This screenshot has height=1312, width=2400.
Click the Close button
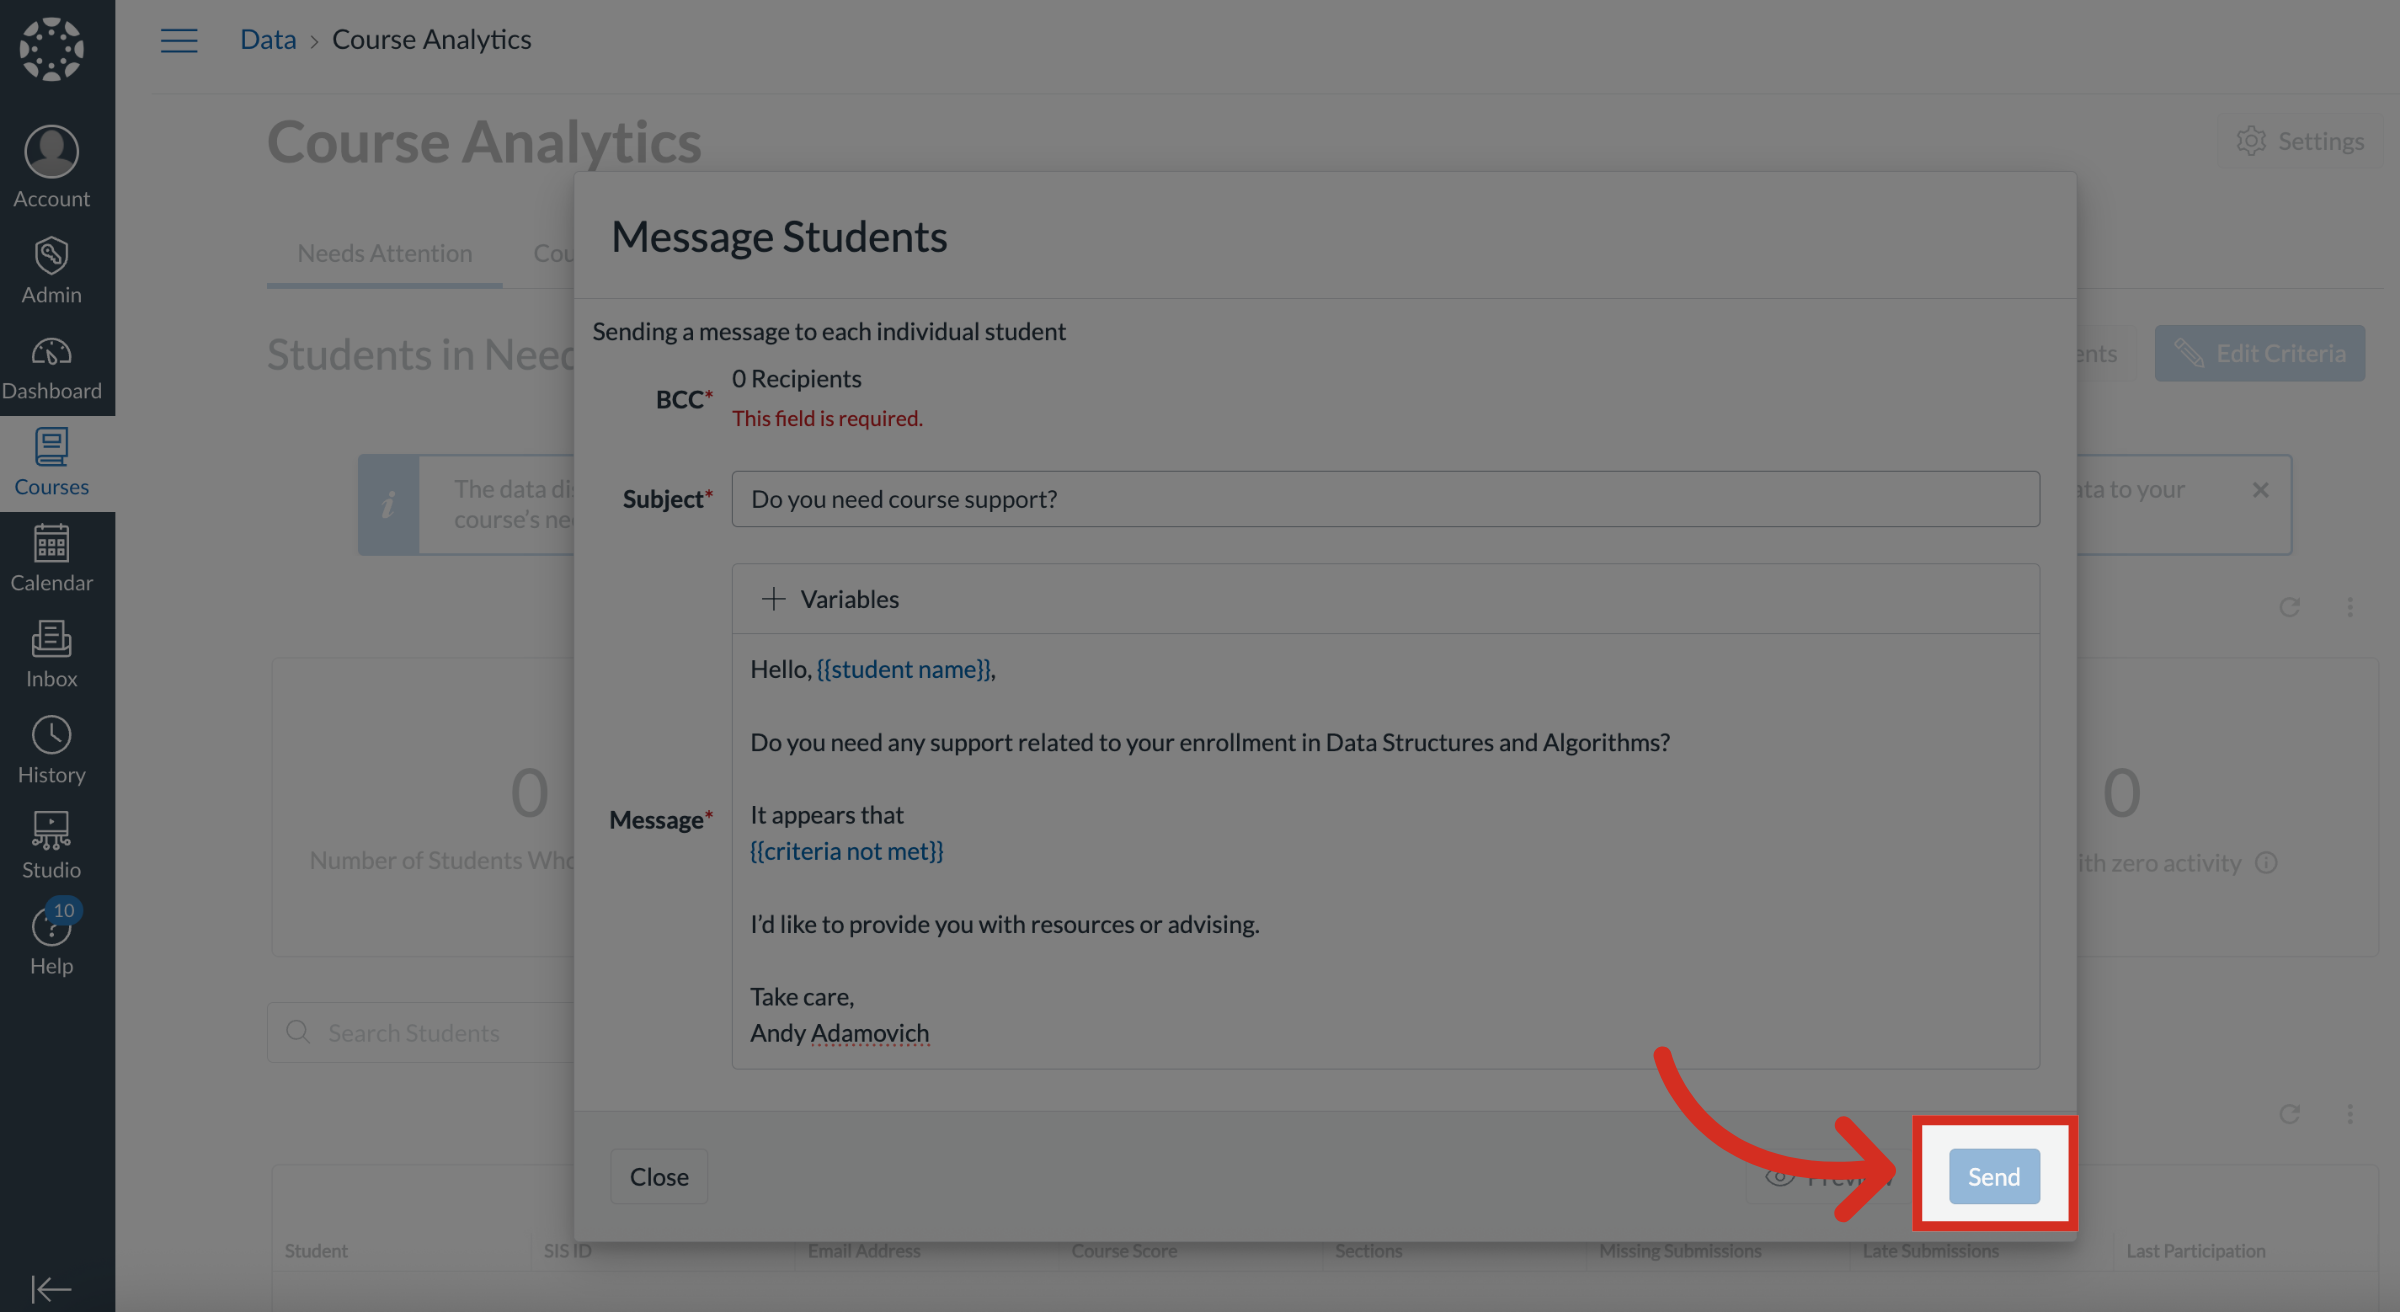pyautogui.click(x=659, y=1176)
